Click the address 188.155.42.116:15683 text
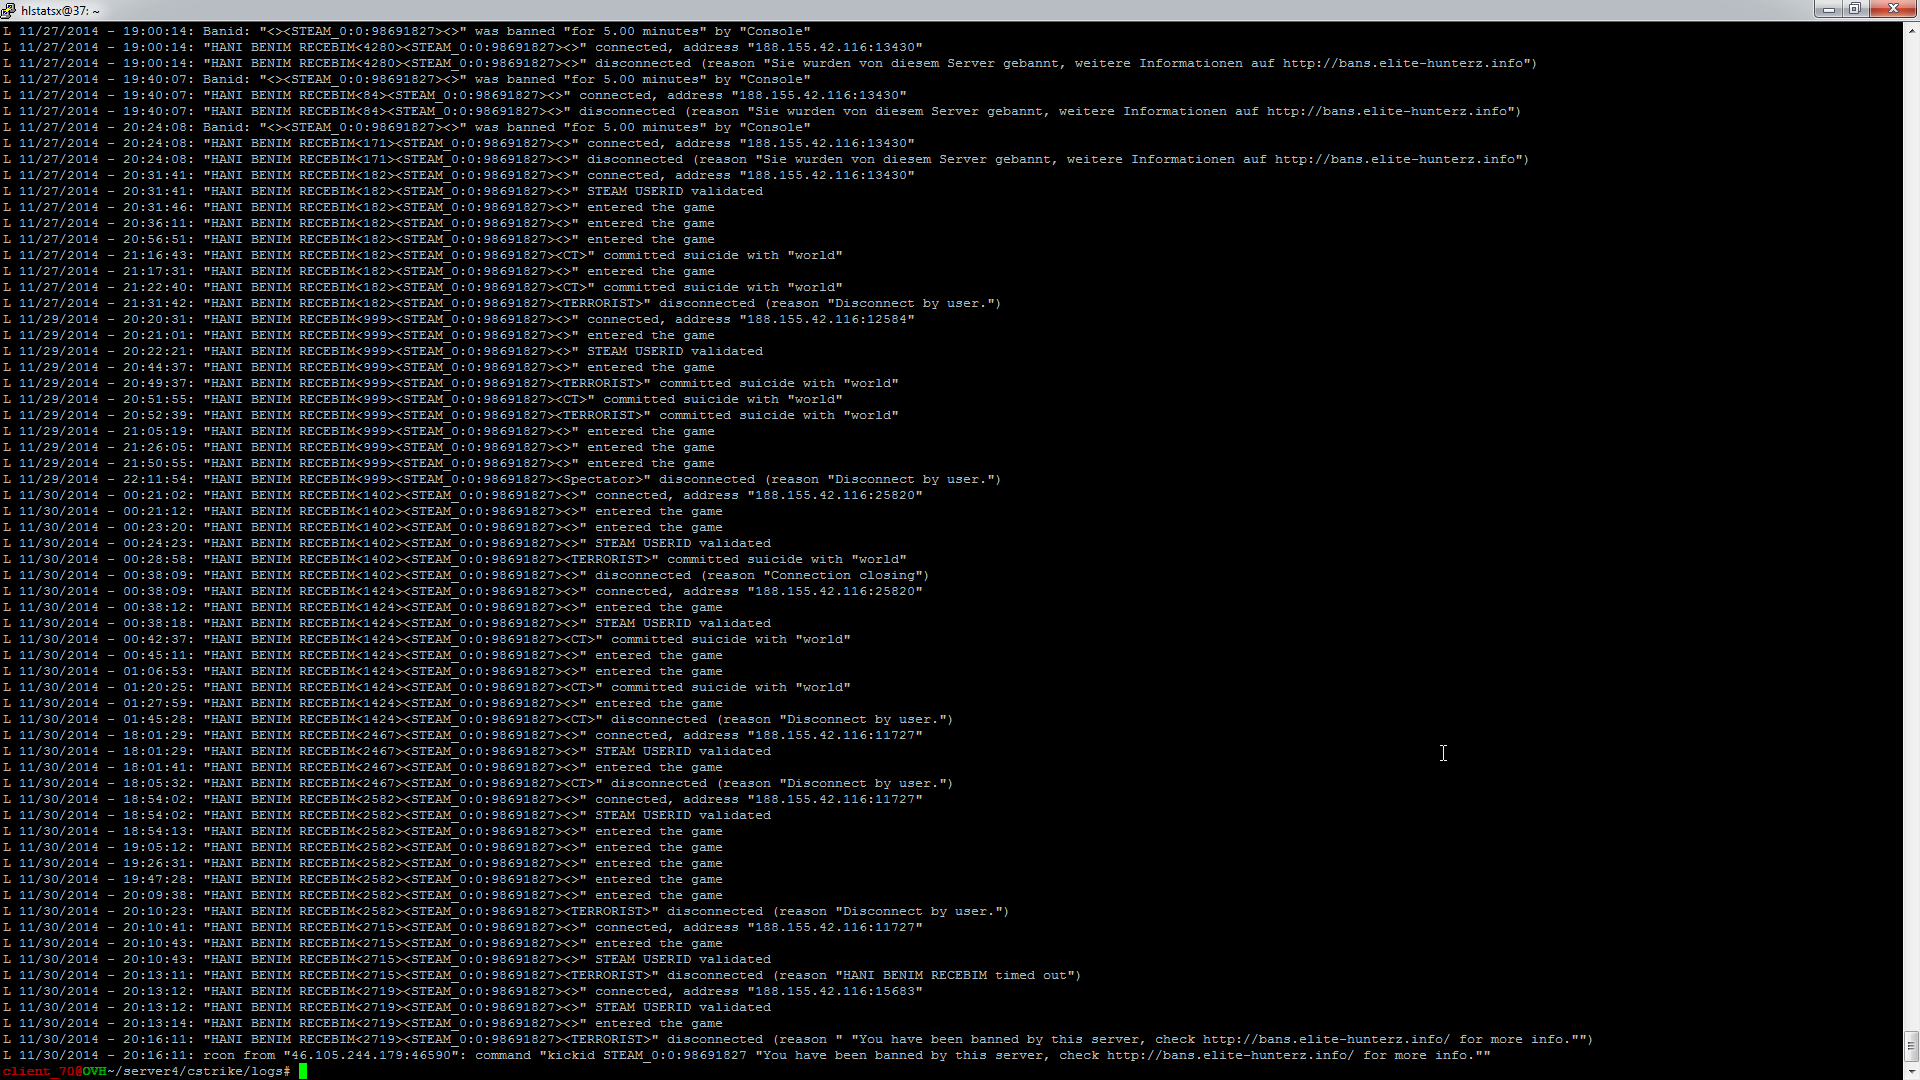Viewport: 1920px width, 1080px height. click(834, 991)
